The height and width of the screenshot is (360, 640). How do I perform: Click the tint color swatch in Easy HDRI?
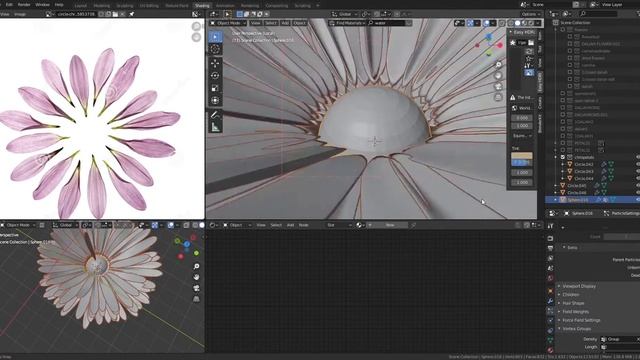click(522, 156)
